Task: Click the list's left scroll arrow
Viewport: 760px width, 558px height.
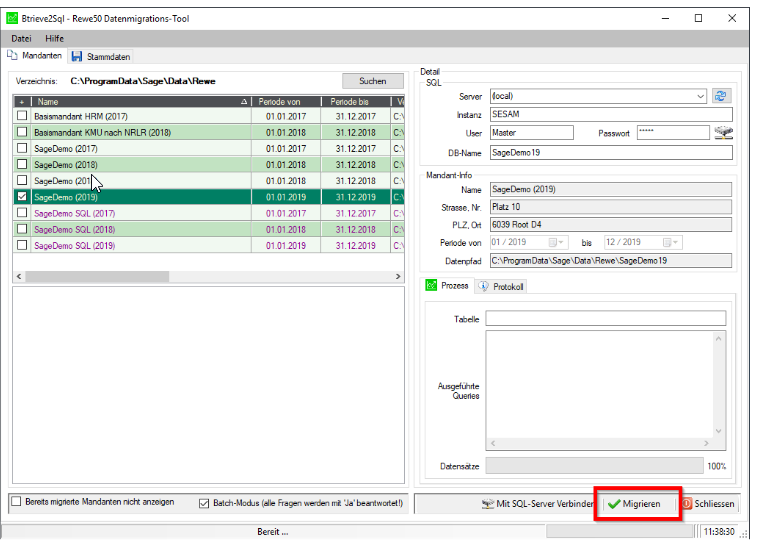Action: click(x=19, y=276)
